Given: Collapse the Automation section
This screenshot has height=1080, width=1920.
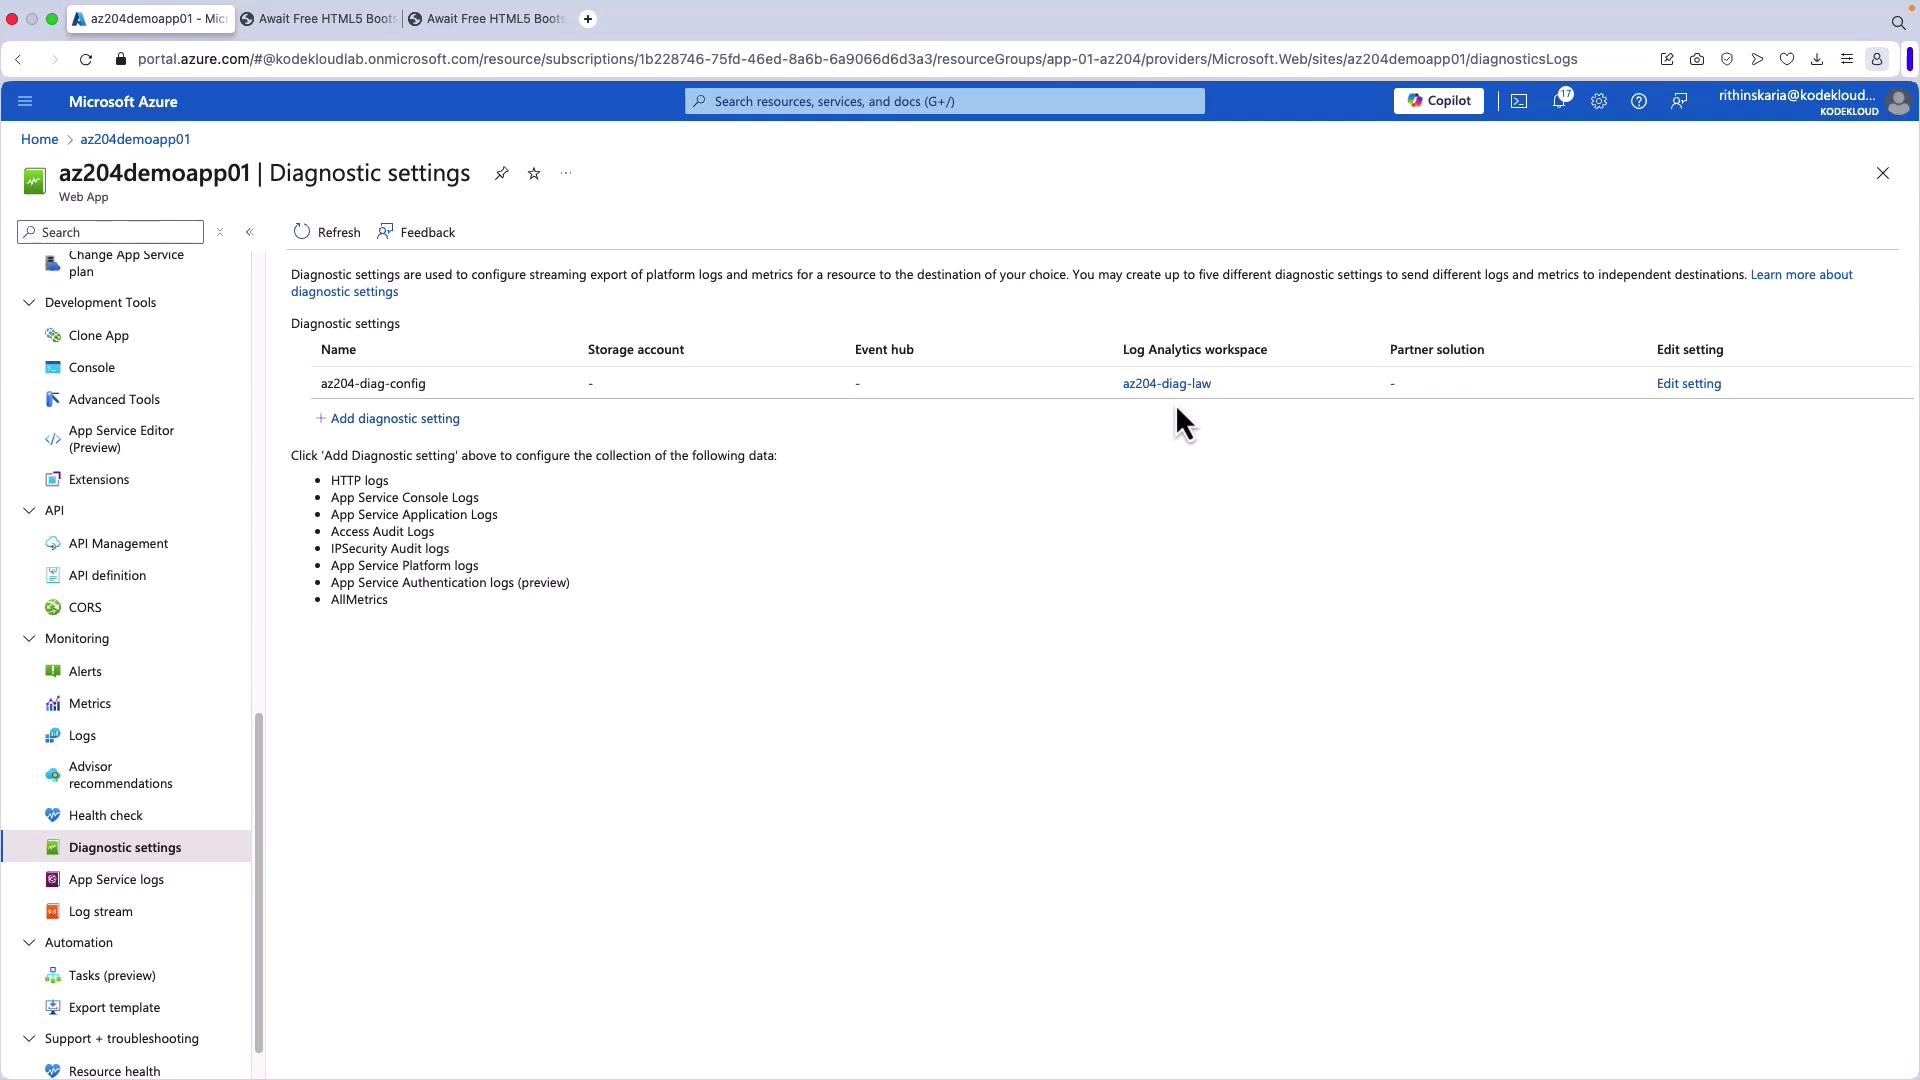Looking at the screenshot, I should tap(29, 943).
